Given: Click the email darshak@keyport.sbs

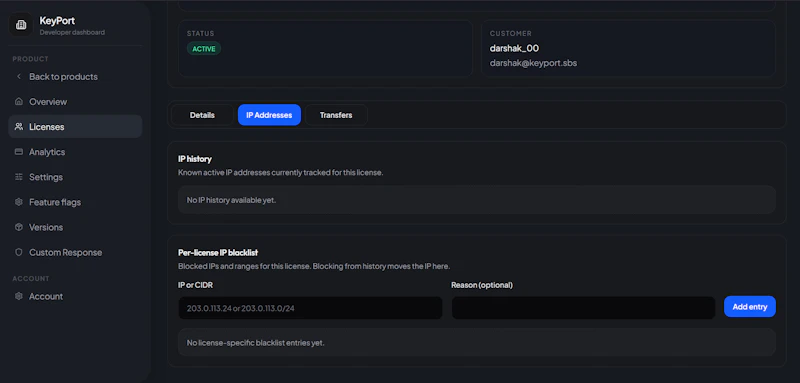Looking at the screenshot, I should tap(534, 63).
